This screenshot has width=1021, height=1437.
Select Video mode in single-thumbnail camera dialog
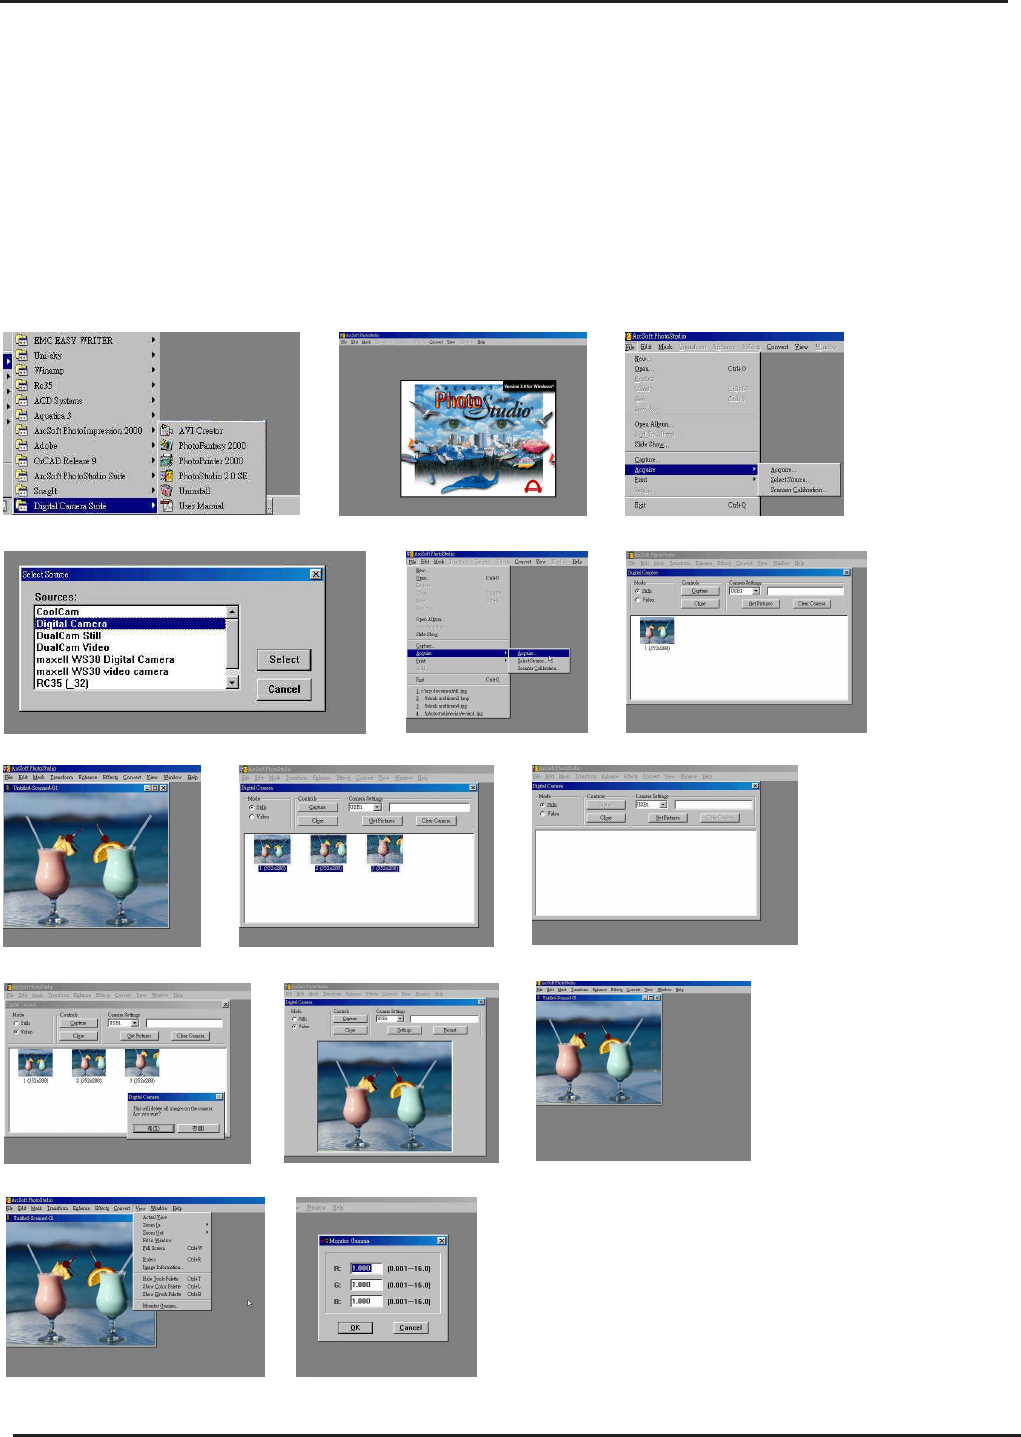tap(637, 600)
